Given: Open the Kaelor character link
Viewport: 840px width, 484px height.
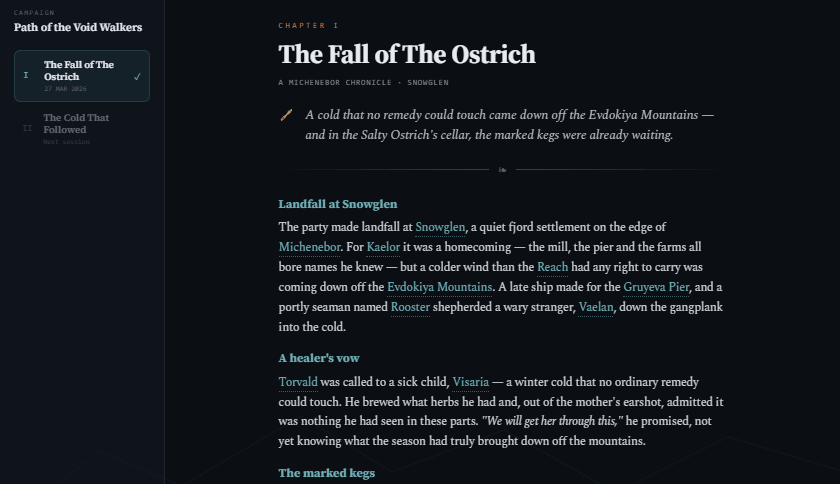Looking at the screenshot, I should click(x=383, y=247).
